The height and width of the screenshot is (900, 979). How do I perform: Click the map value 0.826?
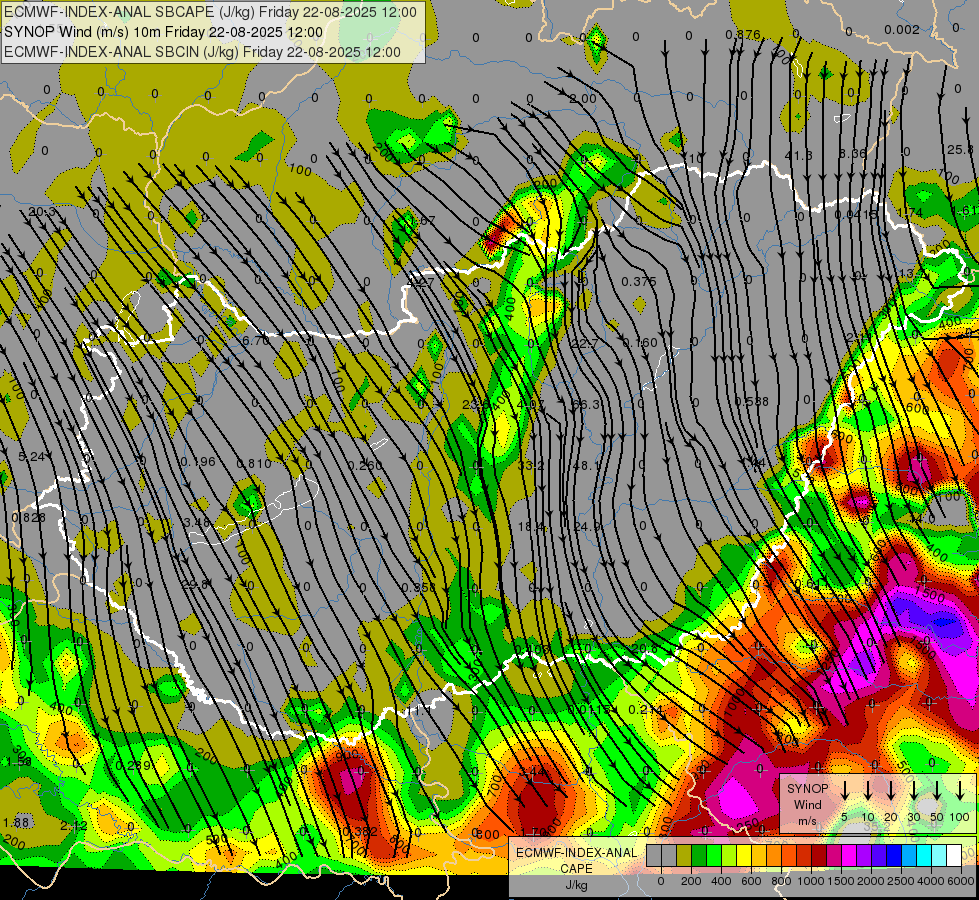(29, 517)
